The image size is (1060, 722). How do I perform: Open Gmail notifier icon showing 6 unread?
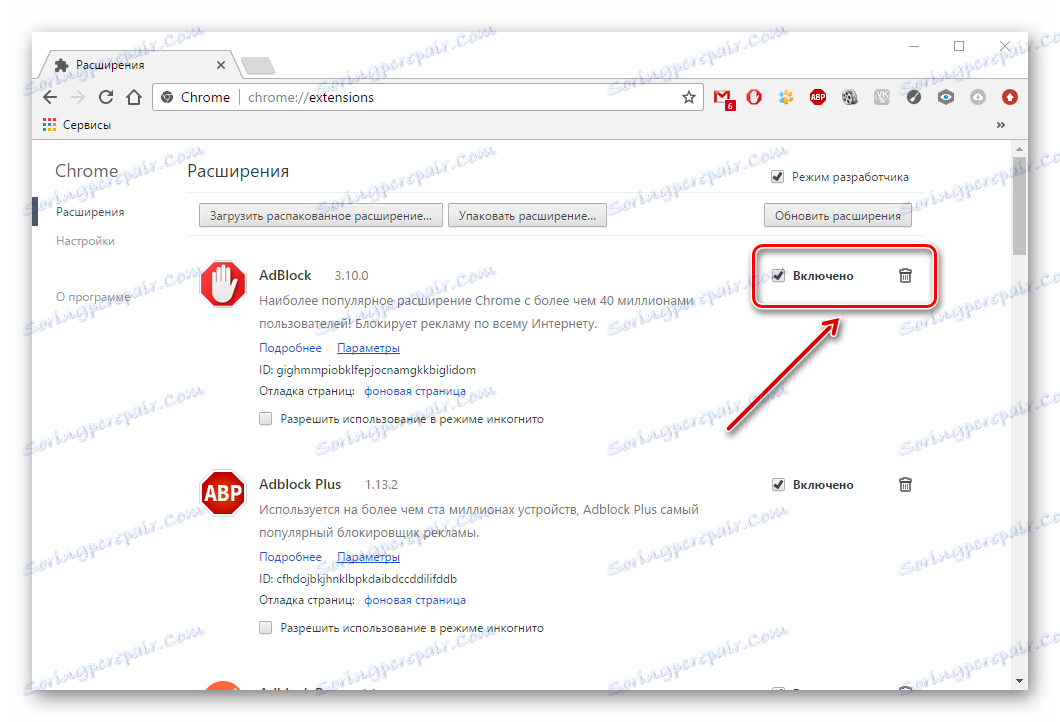[x=723, y=97]
